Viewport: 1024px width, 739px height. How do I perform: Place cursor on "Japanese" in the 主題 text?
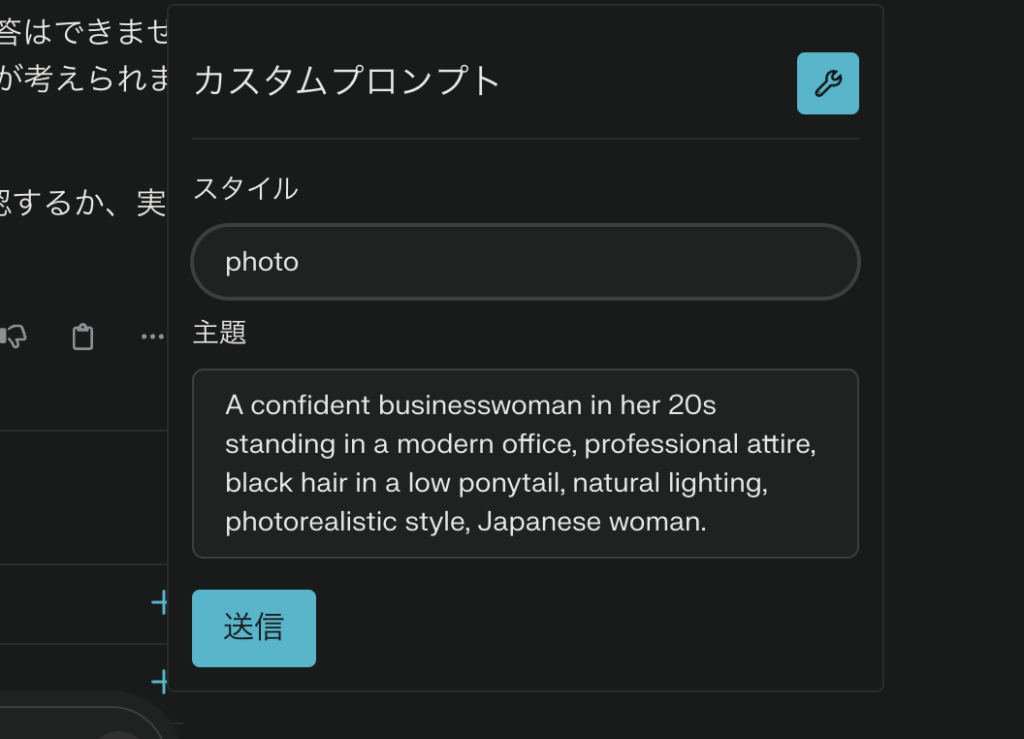click(531, 522)
